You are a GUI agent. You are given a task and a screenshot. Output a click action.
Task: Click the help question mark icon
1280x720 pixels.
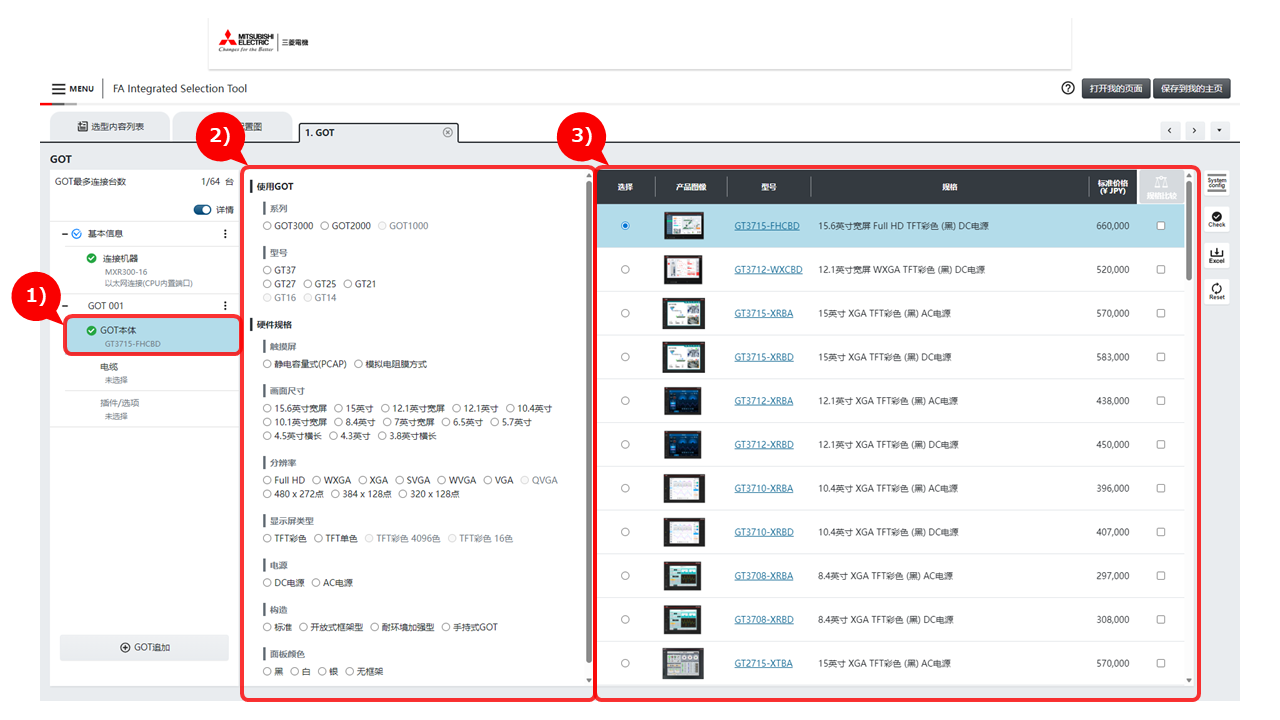1068,88
